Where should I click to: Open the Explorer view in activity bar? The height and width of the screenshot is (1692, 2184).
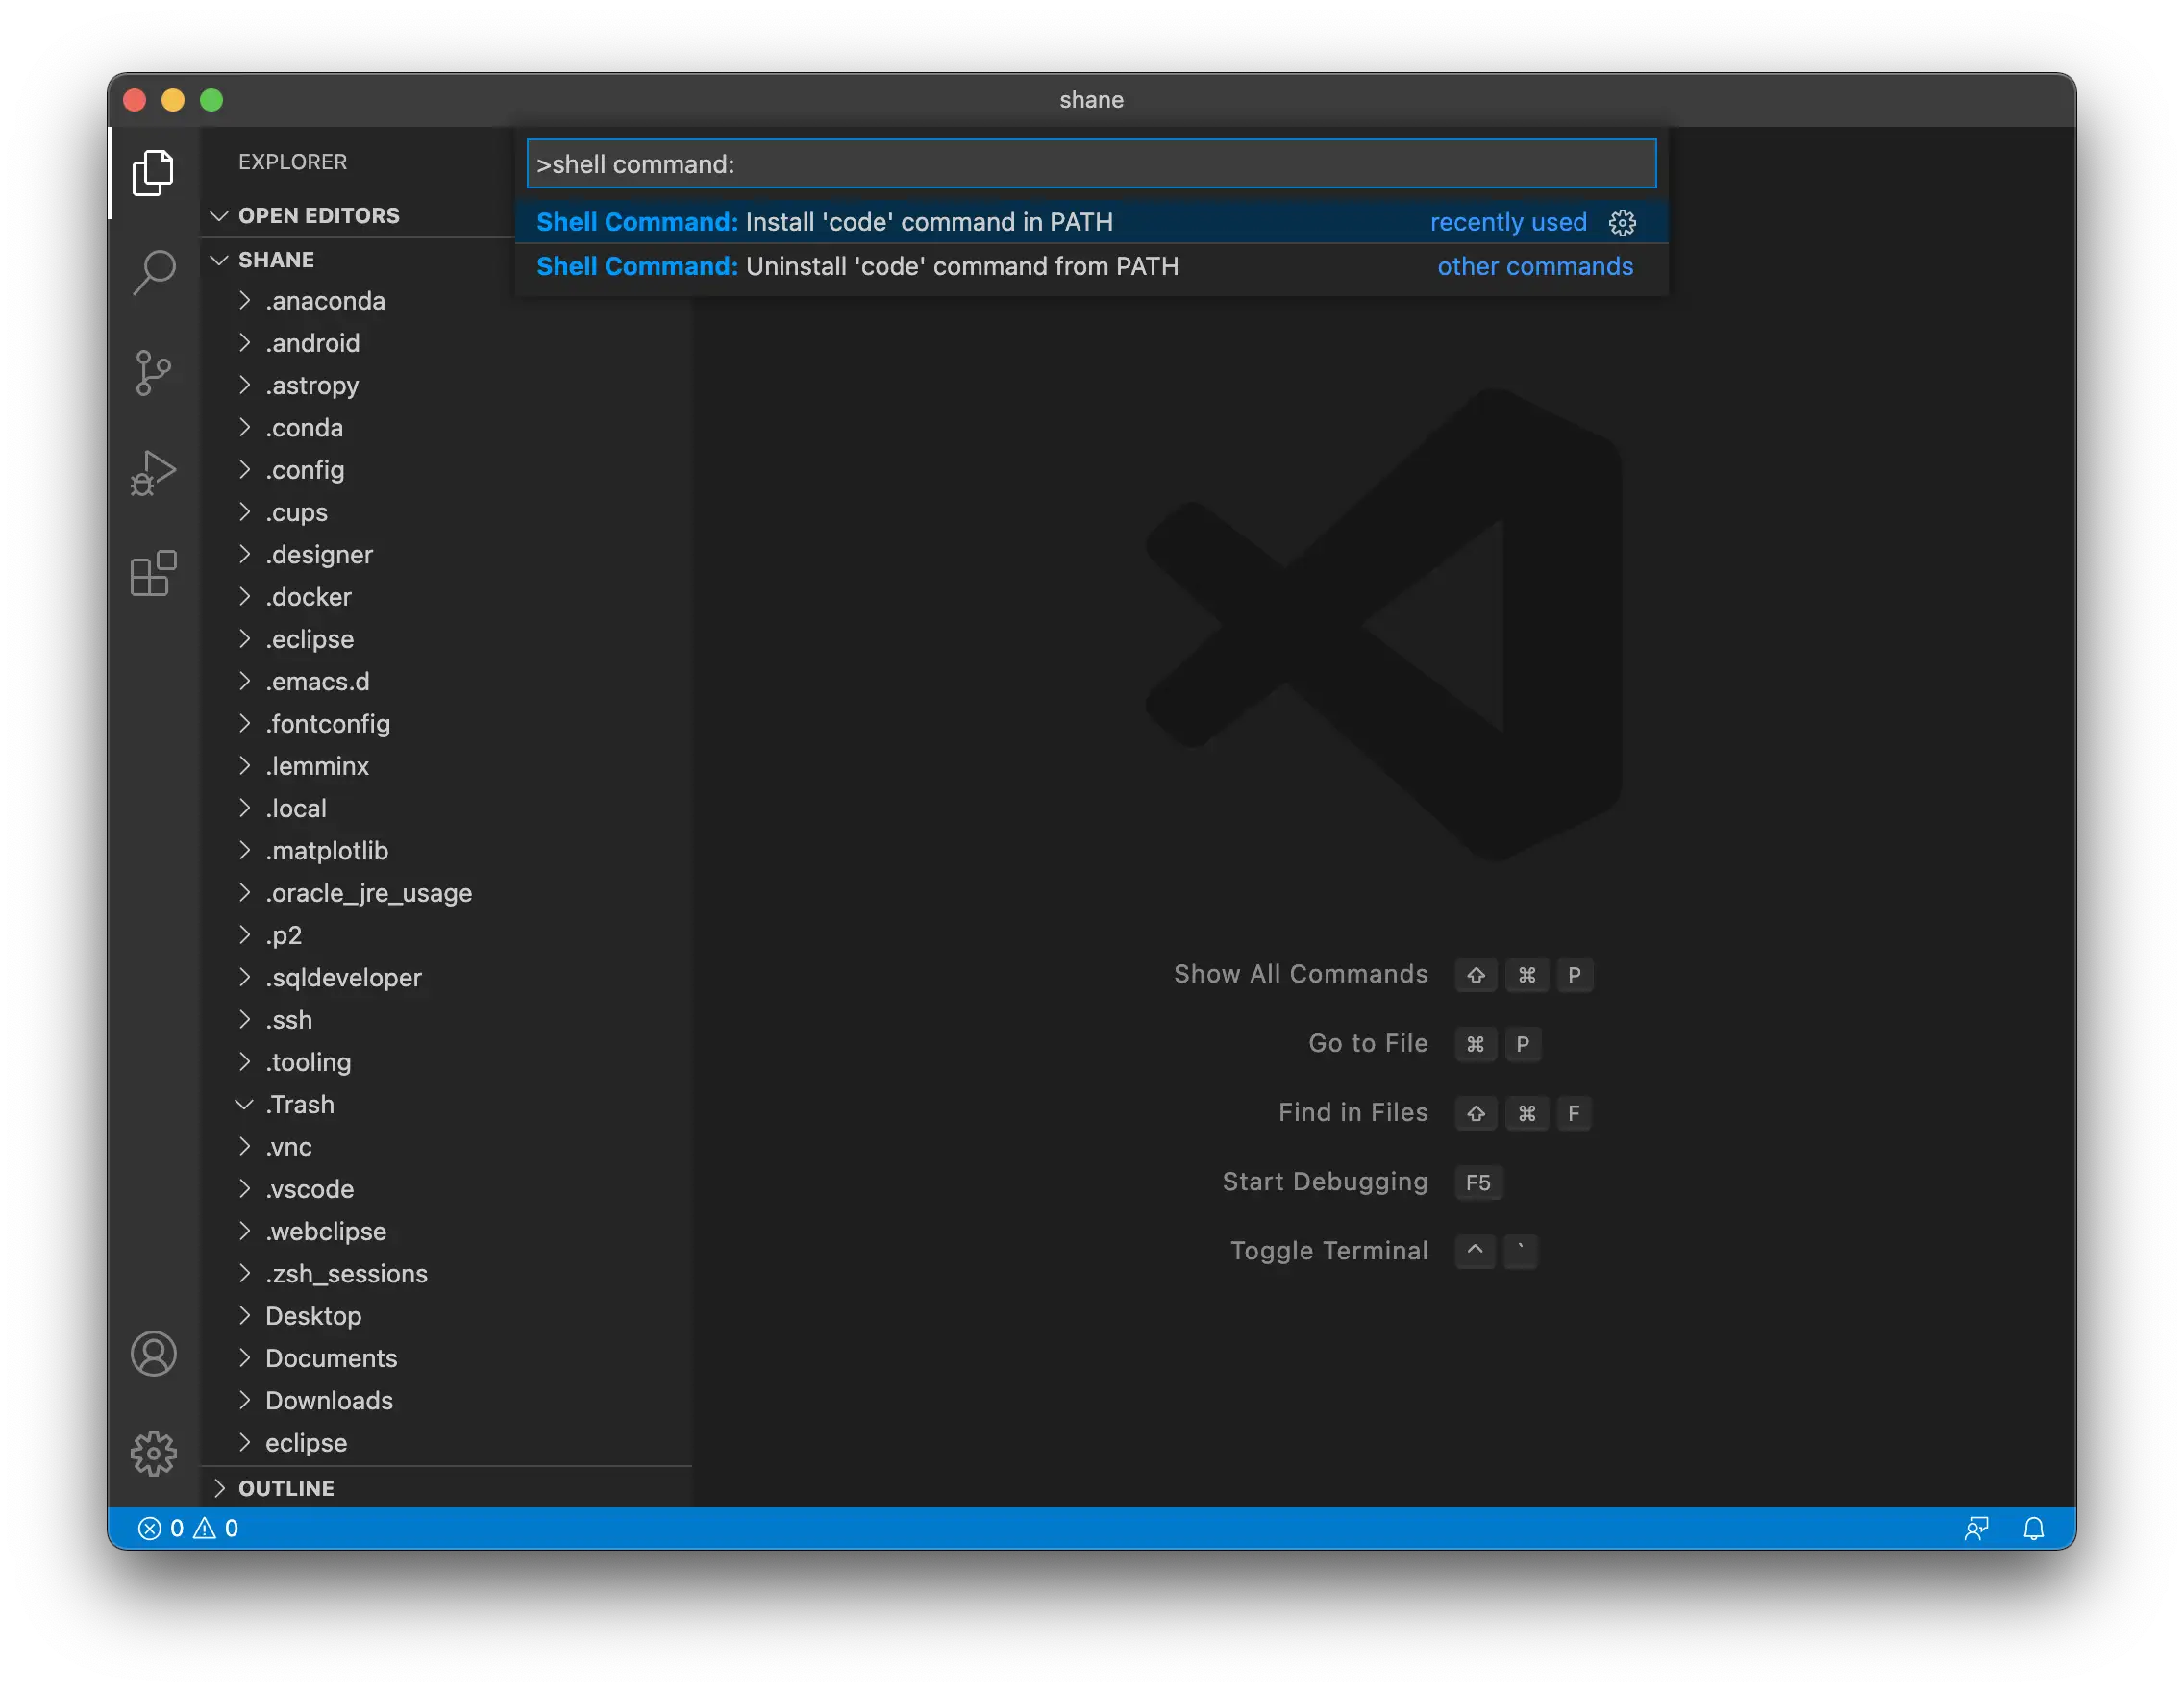pos(153,173)
